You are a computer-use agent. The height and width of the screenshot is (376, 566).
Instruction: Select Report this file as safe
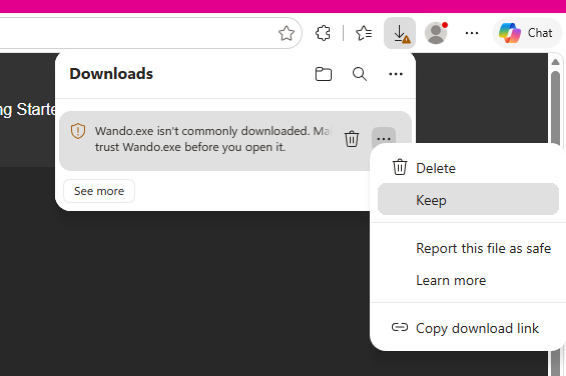click(468, 248)
